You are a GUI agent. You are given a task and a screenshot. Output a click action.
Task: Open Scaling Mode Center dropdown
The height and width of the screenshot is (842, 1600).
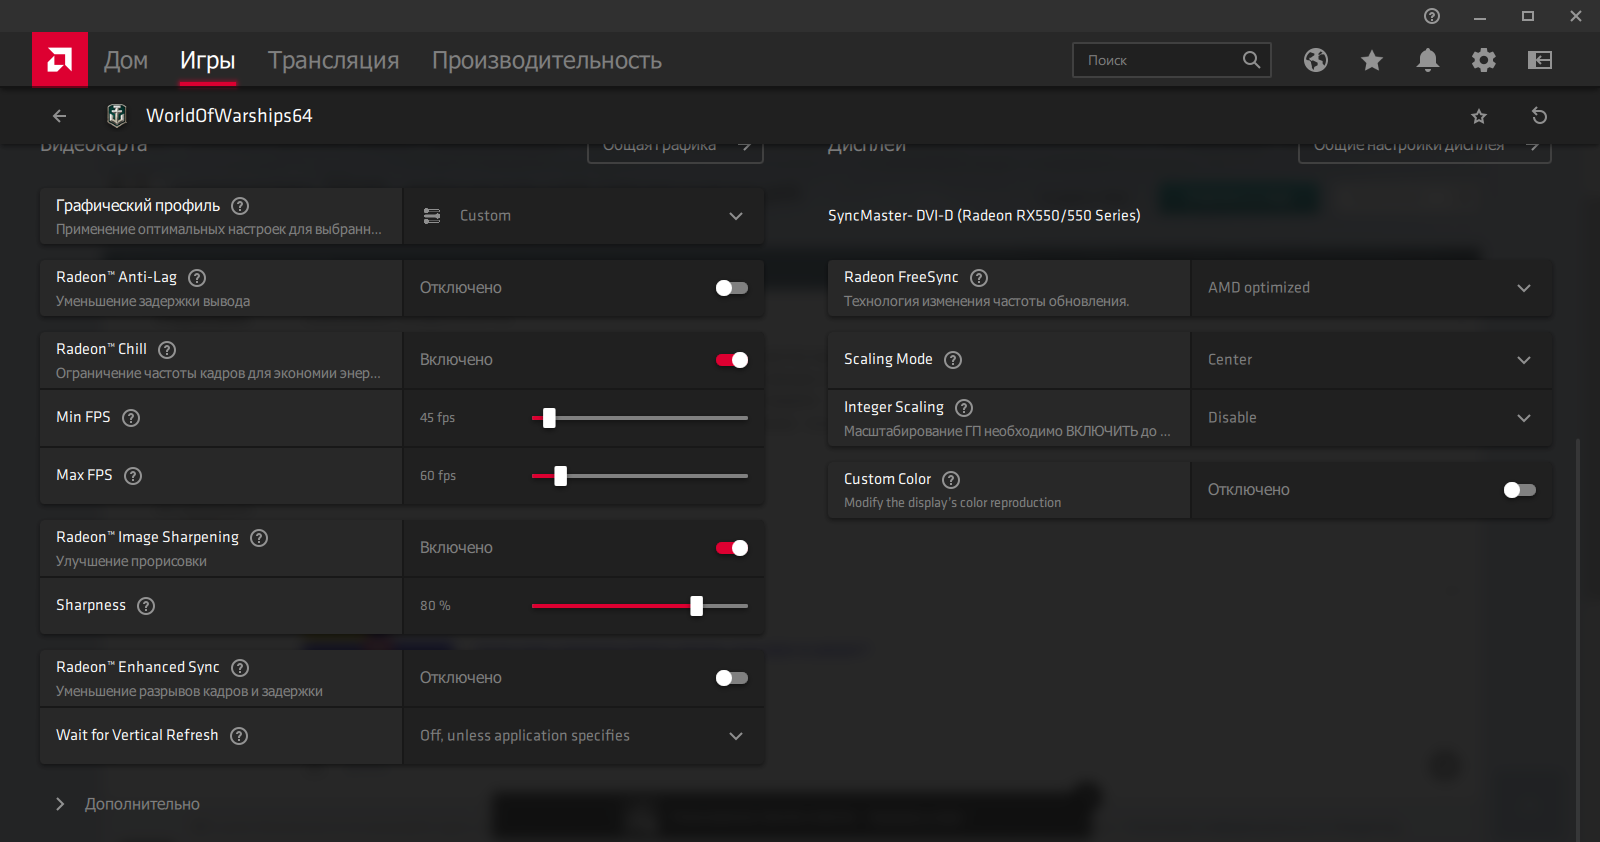[x=1372, y=360]
